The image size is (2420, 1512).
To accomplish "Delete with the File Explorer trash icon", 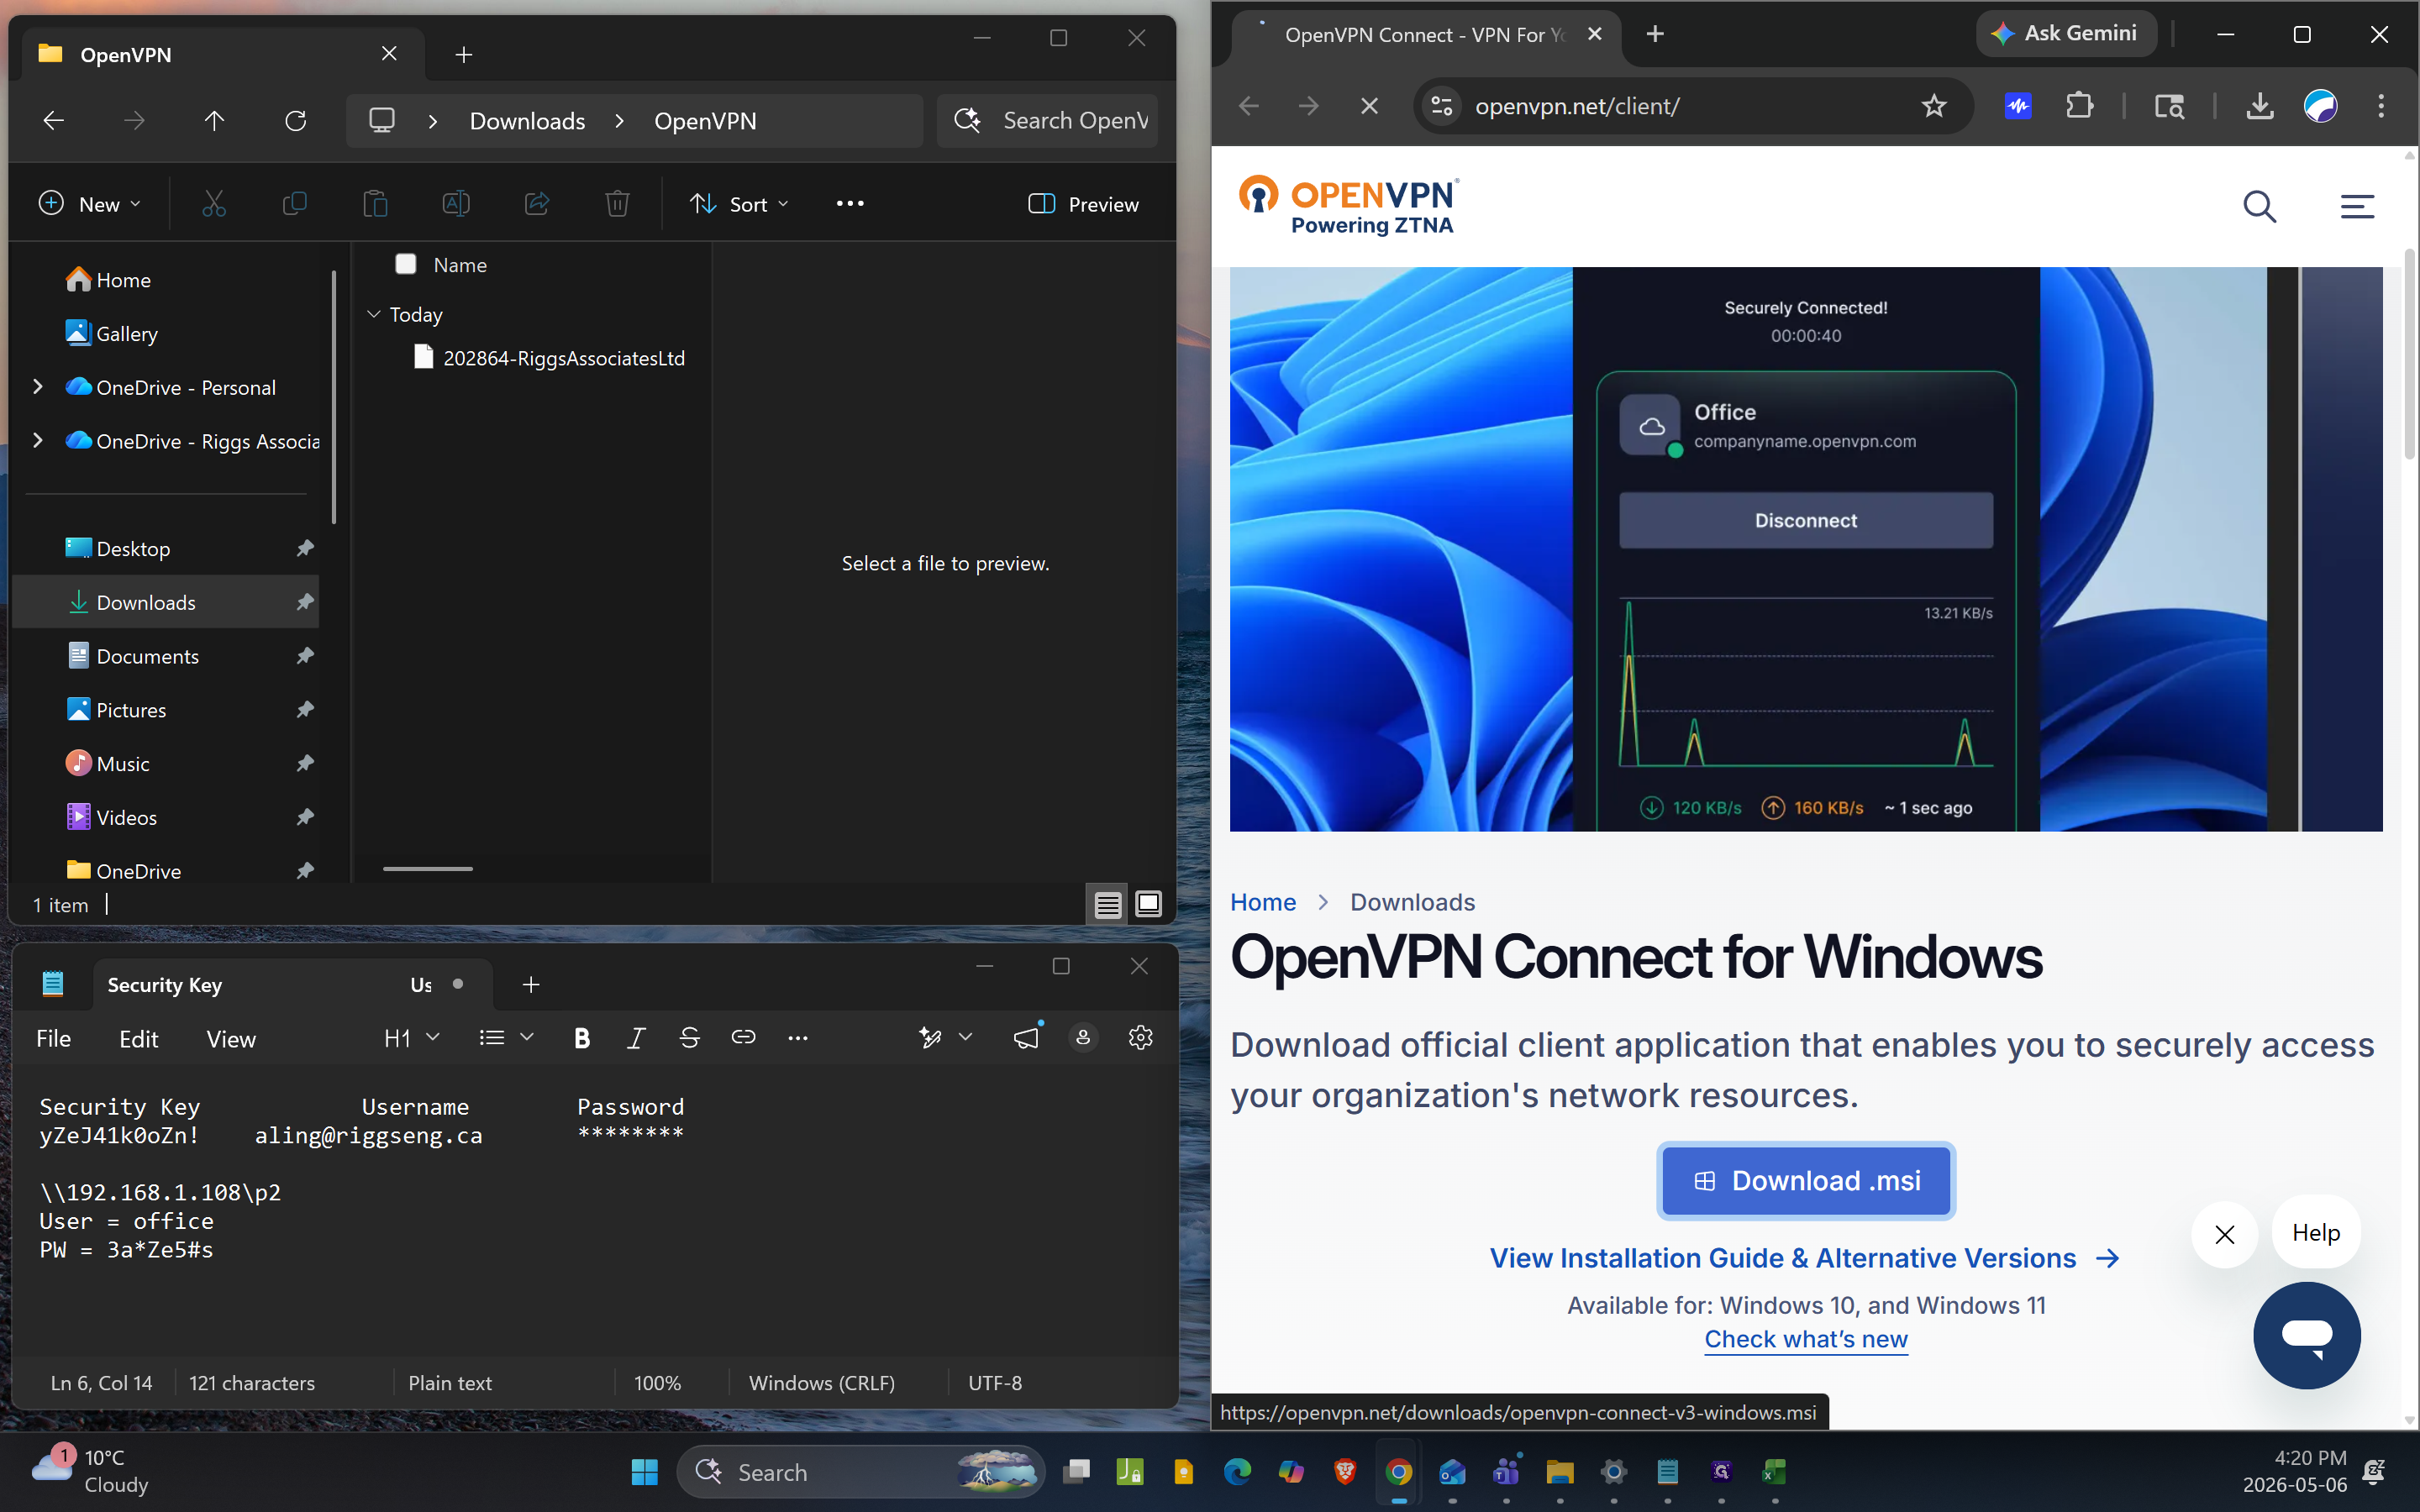I will (618, 204).
